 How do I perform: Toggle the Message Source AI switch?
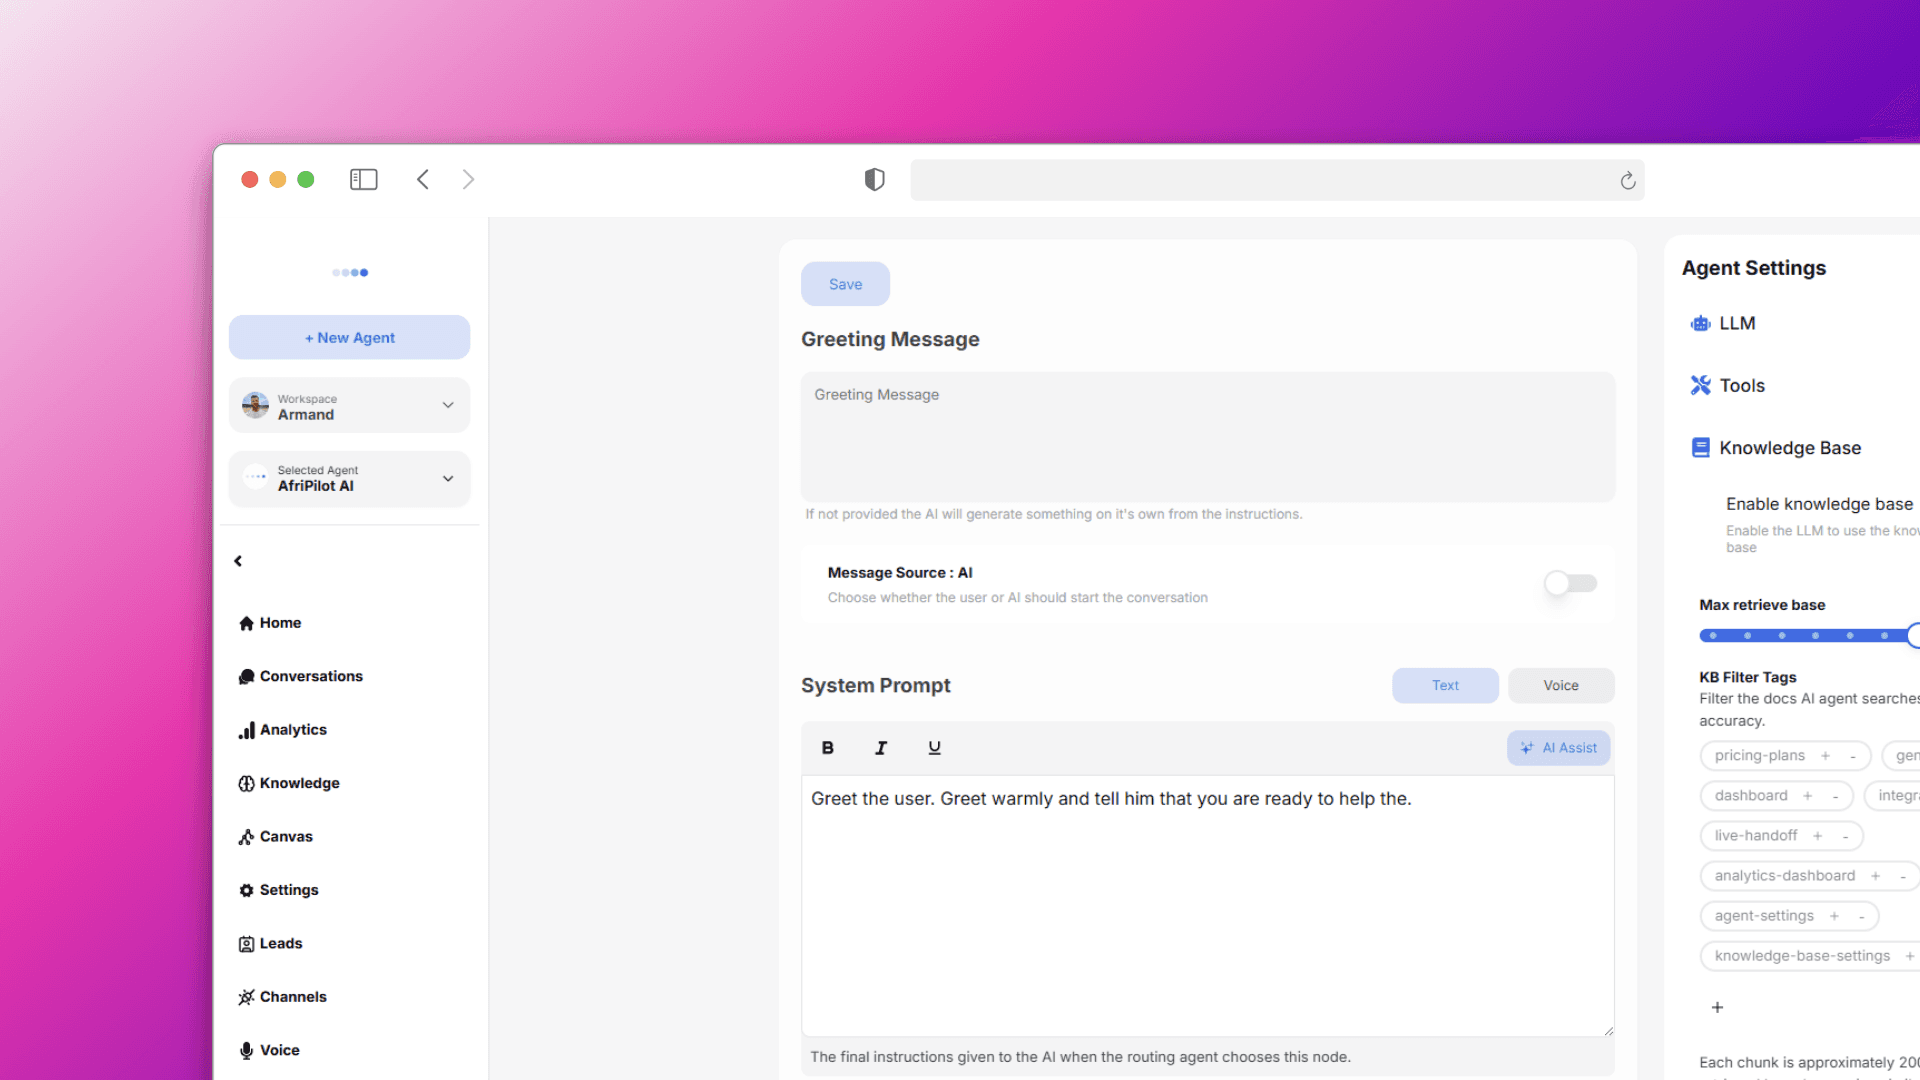click(x=1570, y=583)
